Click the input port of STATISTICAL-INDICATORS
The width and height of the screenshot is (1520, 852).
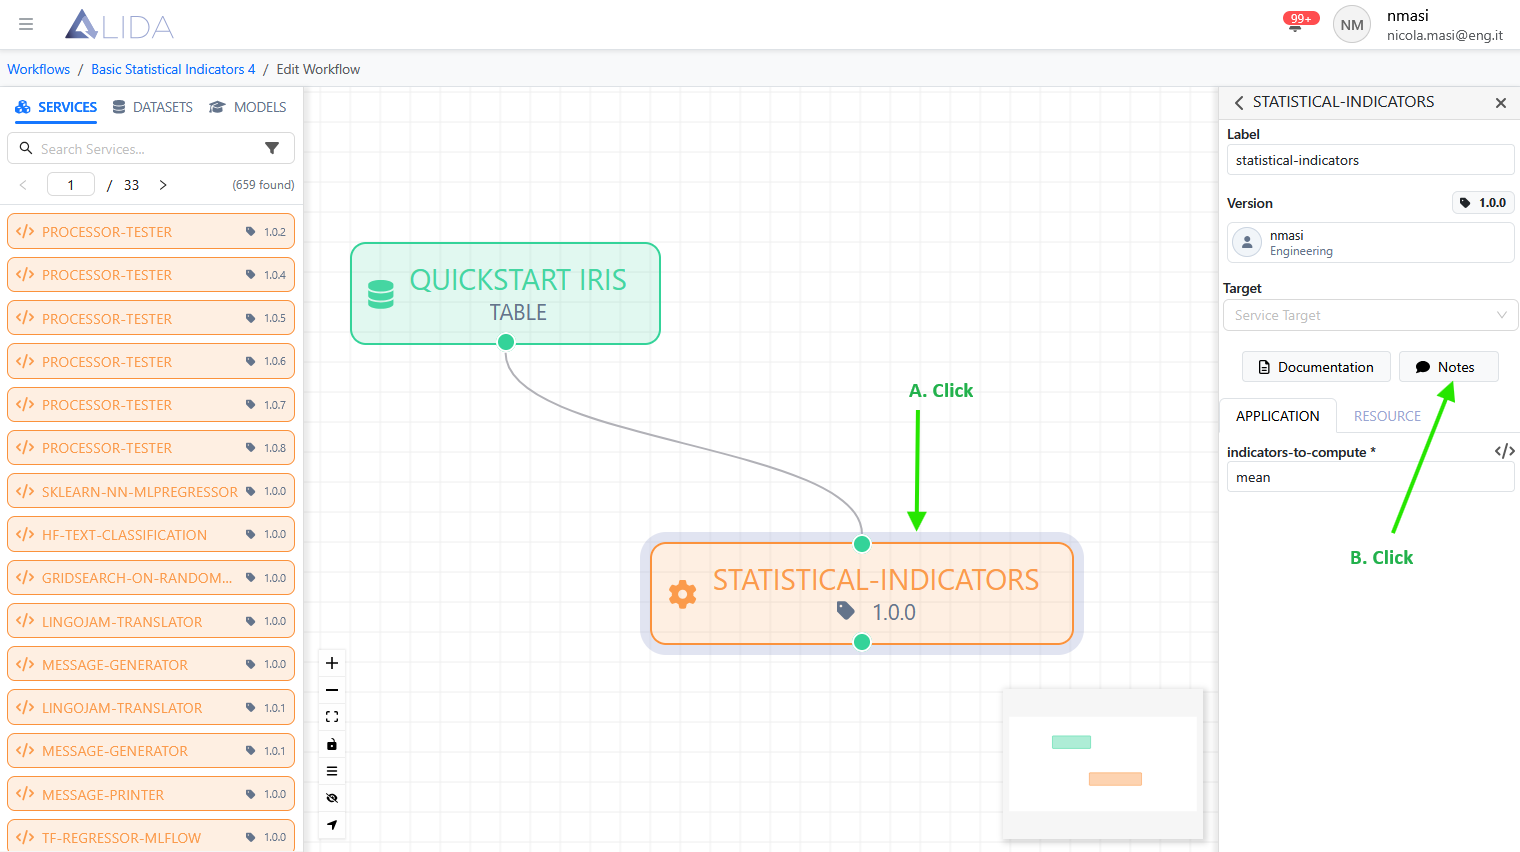click(x=862, y=544)
